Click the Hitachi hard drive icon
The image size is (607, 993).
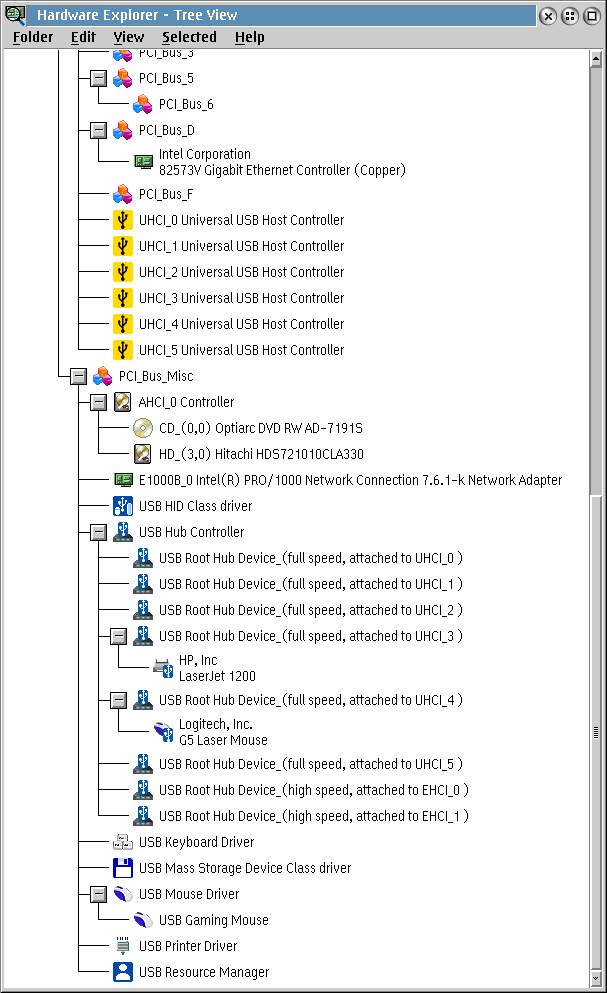(143, 454)
